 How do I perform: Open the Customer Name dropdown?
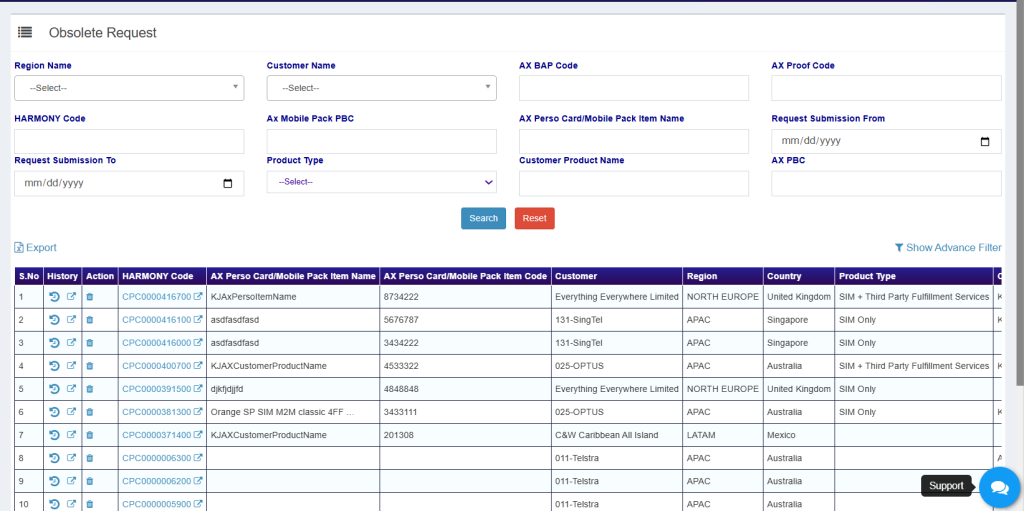[381, 88]
